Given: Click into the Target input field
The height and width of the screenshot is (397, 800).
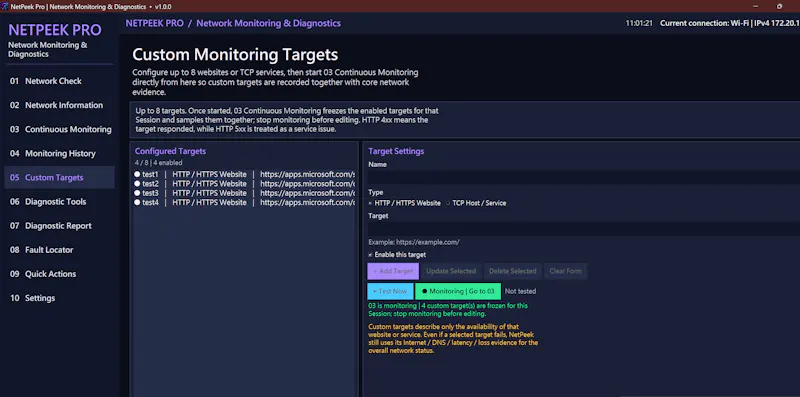Looking at the screenshot, I should (x=584, y=229).
